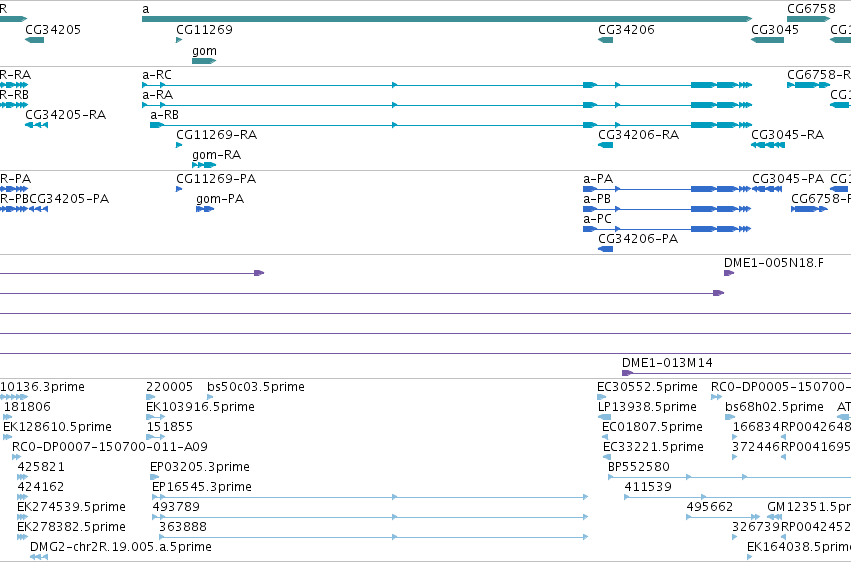Click CG34206-PA protein label
The height and width of the screenshot is (562, 851).
coord(638,239)
